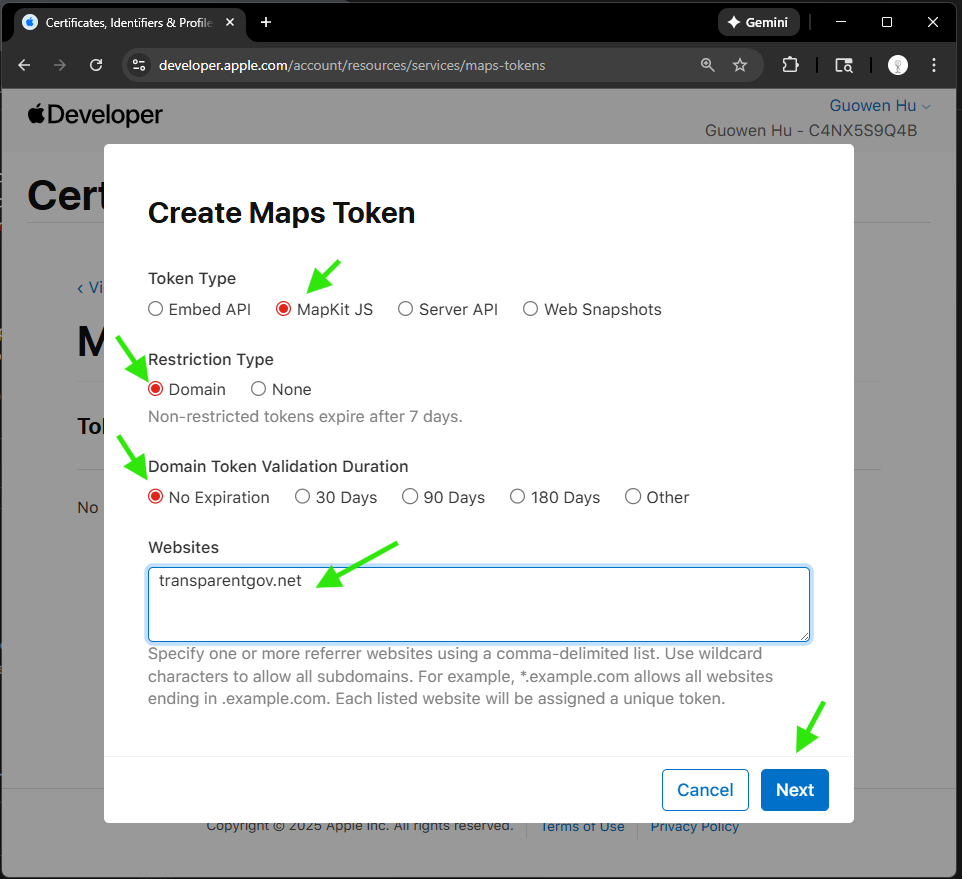Choose Web Snapshots token type
The width and height of the screenshot is (962, 879).
[531, 309]
